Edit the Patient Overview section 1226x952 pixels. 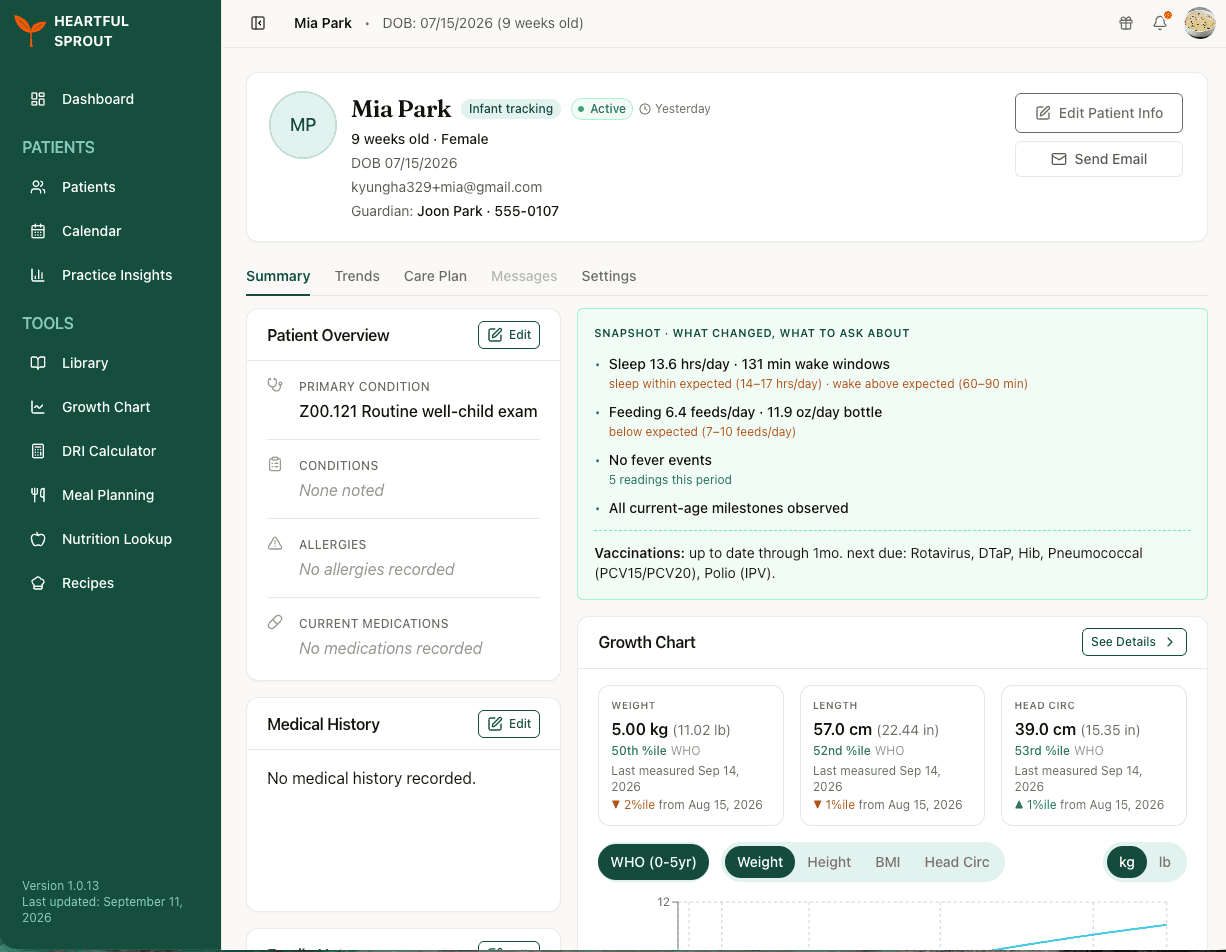coord(509,335)
